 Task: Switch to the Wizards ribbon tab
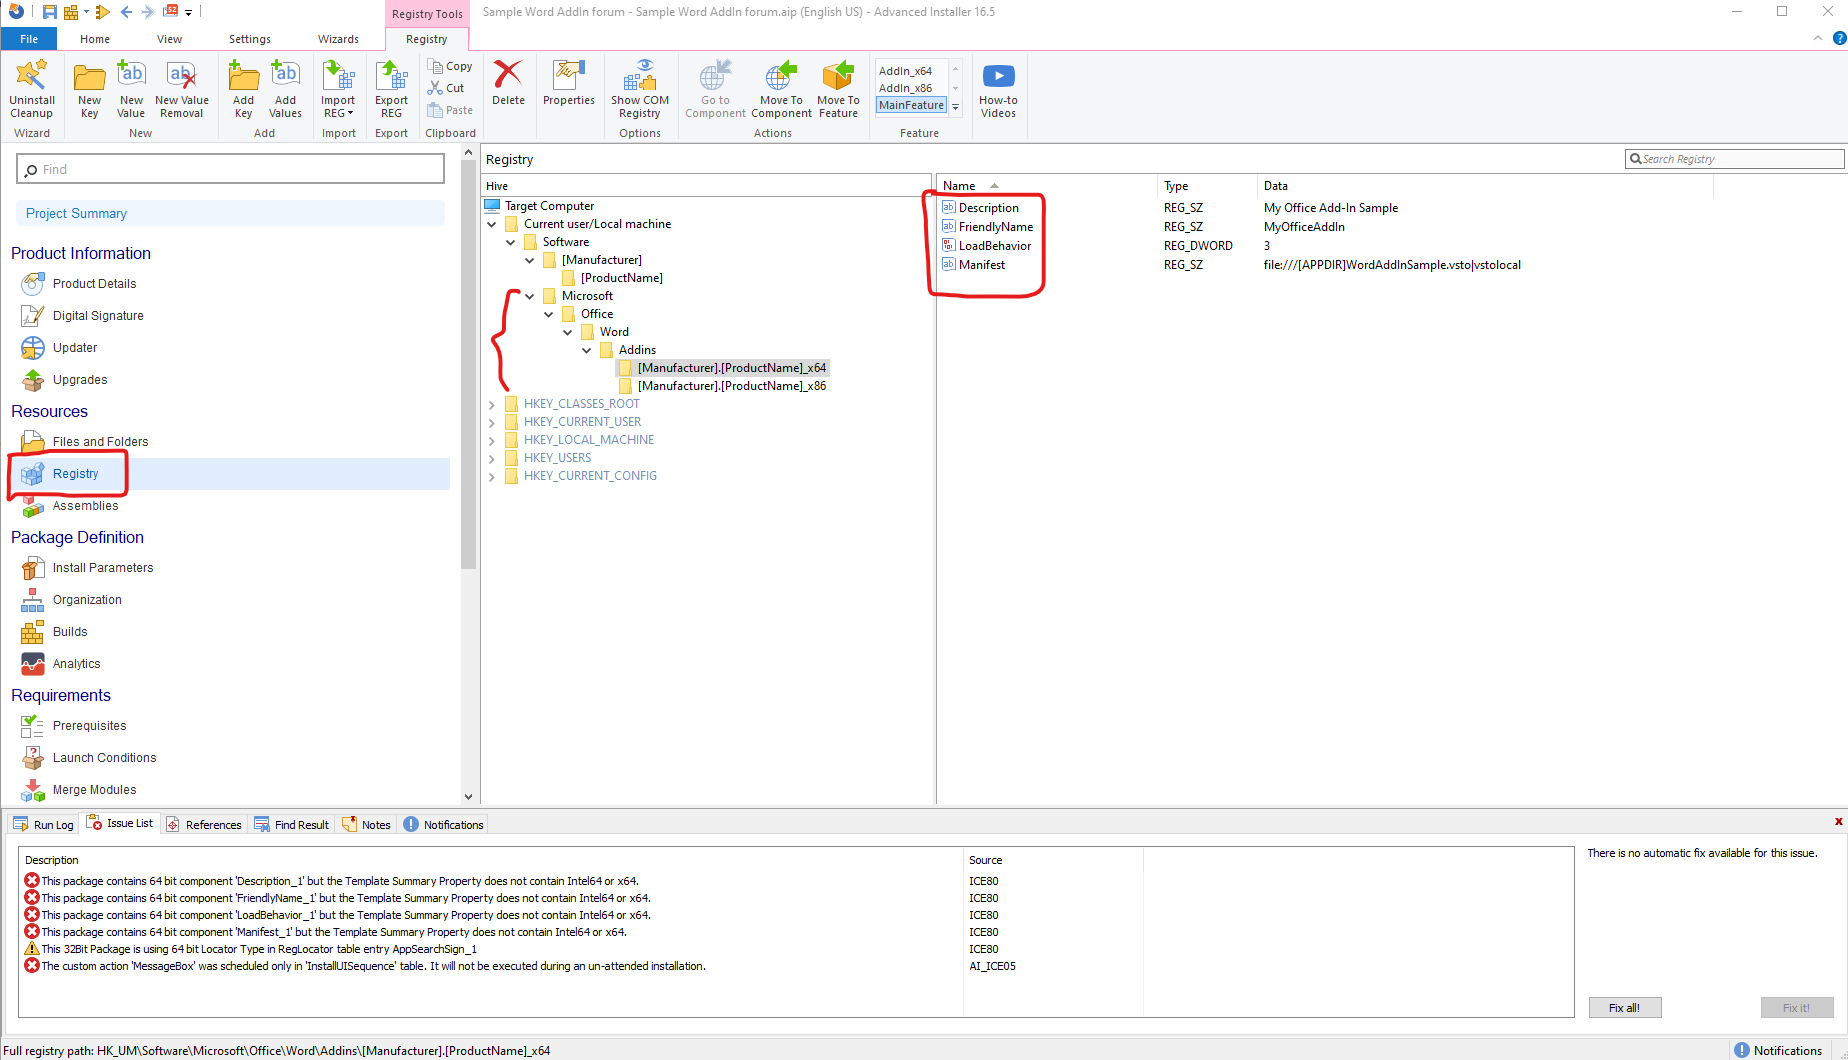pos(338,39)
